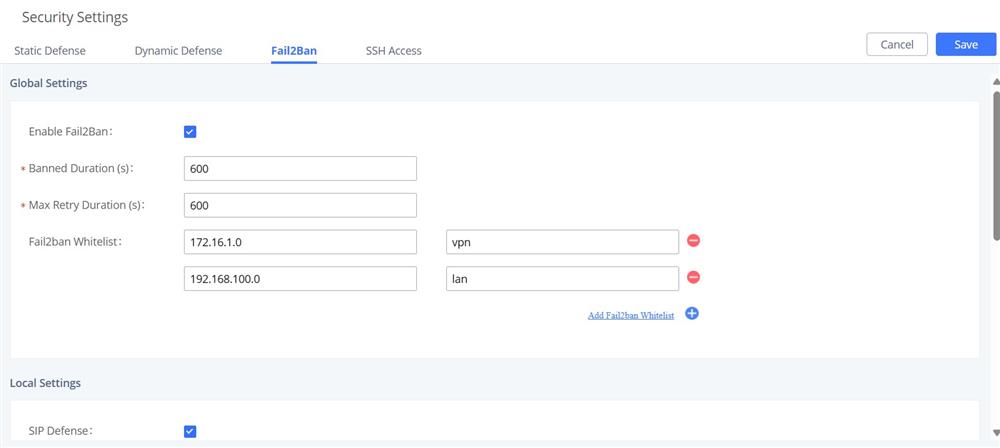Screen dimensions: 1000x448
Task: Click the blue plus icon to add whitelist
Action: click(691, 314)
